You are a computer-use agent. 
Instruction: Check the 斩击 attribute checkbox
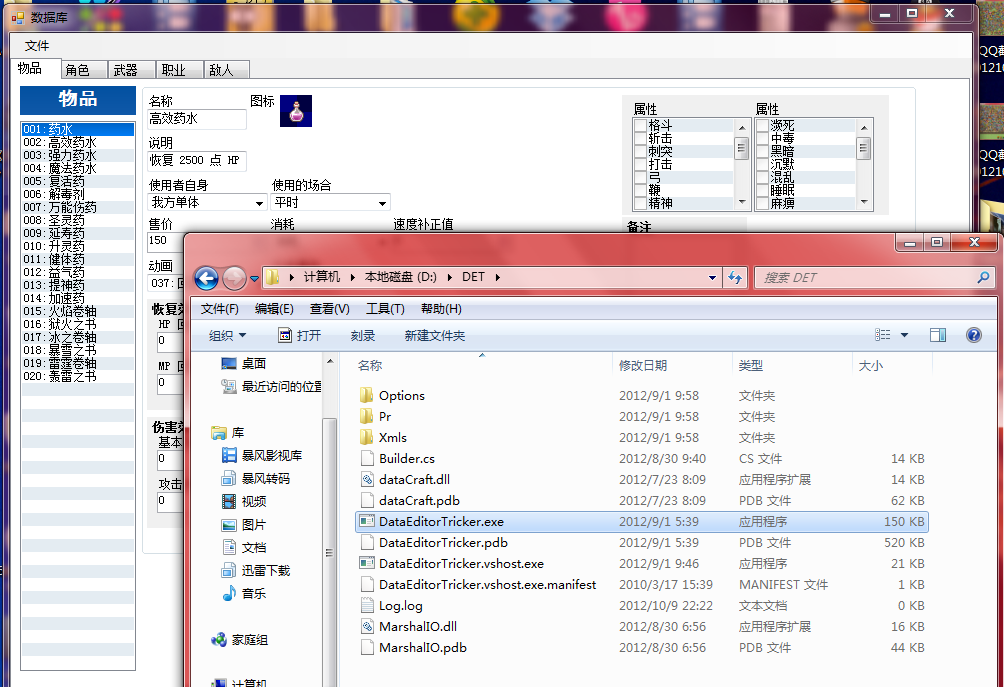(640, 138)
